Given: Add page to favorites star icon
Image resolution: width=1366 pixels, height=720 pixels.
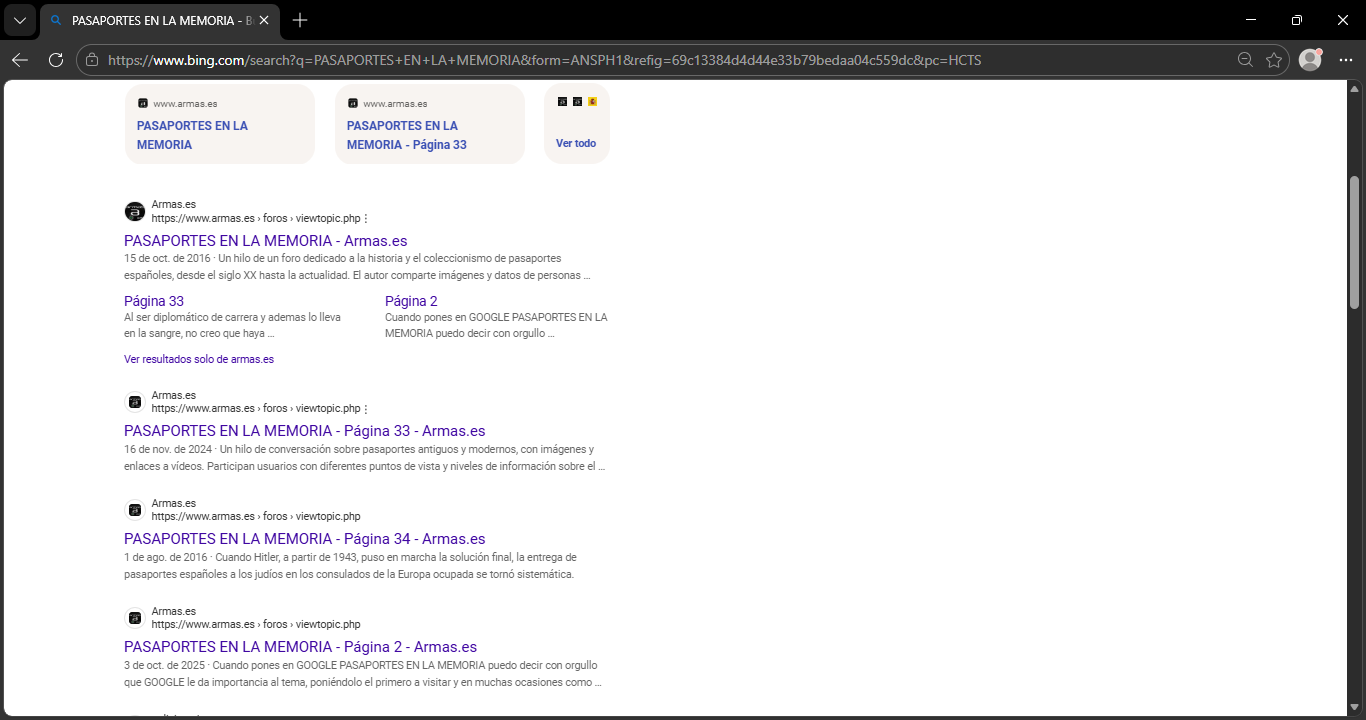Looking at the screenshot, I should (x=1273, y=60).
